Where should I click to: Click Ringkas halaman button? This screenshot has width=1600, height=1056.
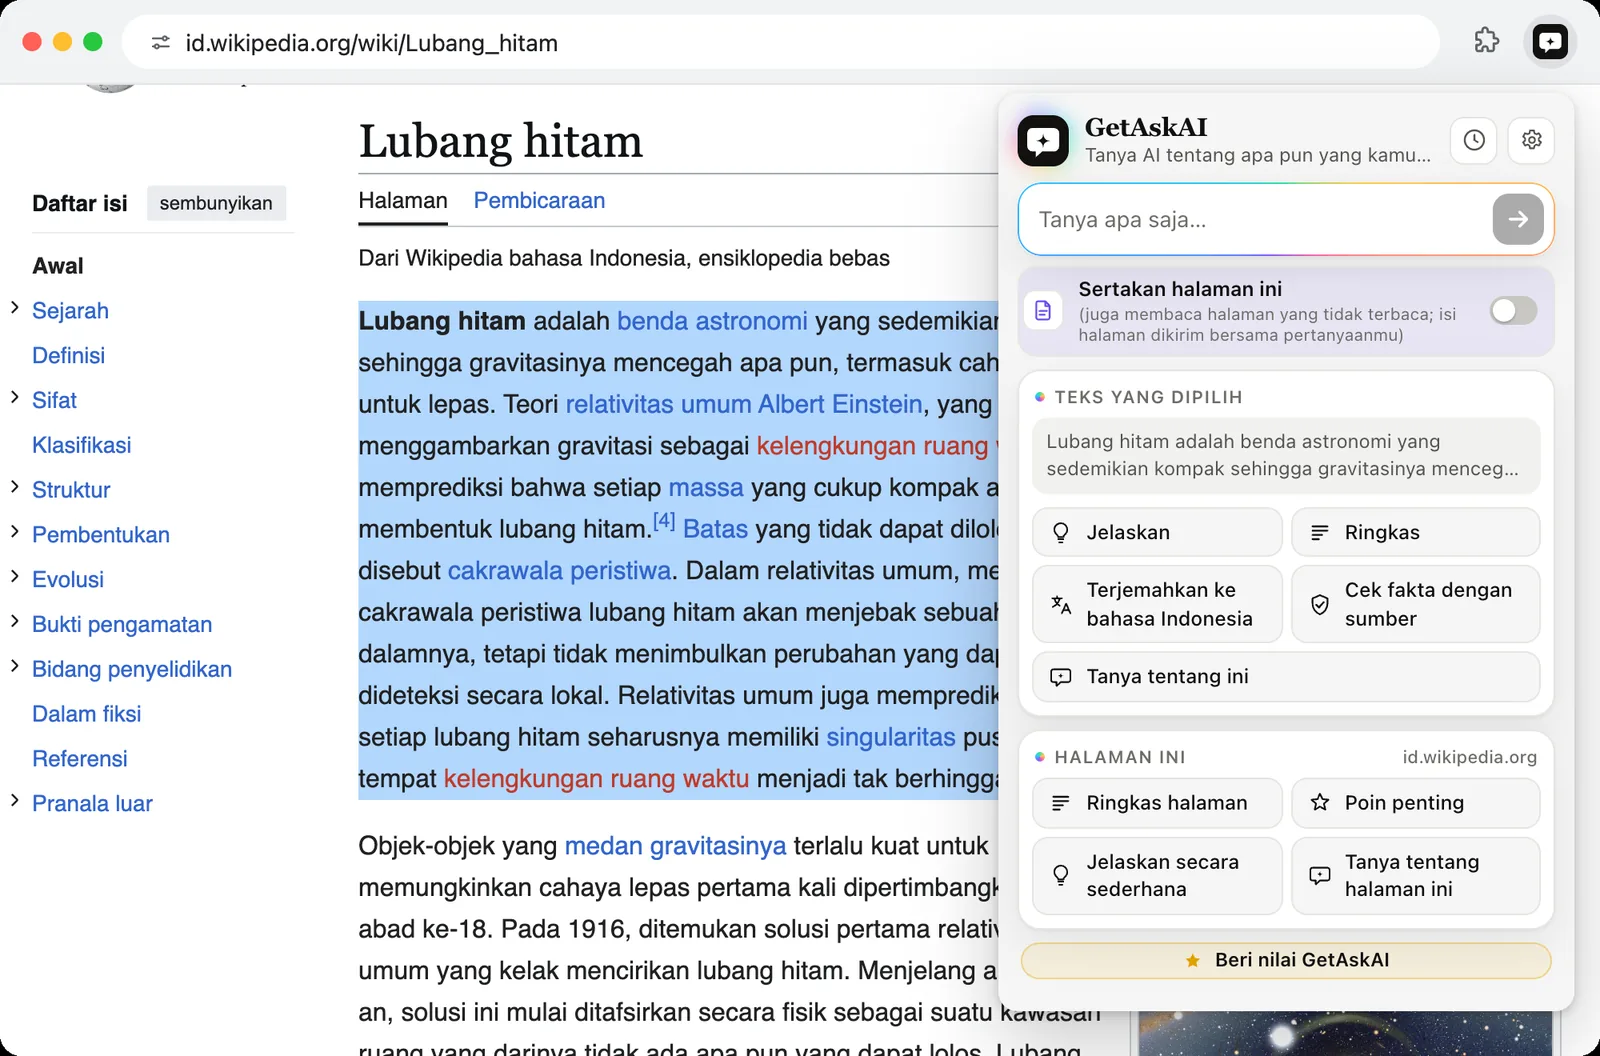pyautogui.click(x=1157, y=803)
